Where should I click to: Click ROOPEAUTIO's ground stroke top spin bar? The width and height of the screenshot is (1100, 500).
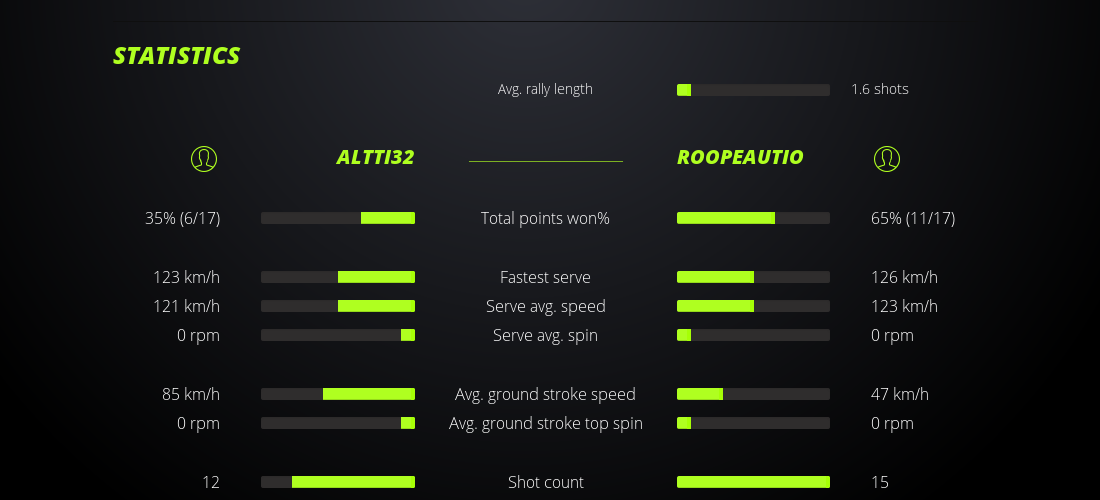(x=753, y=423)
